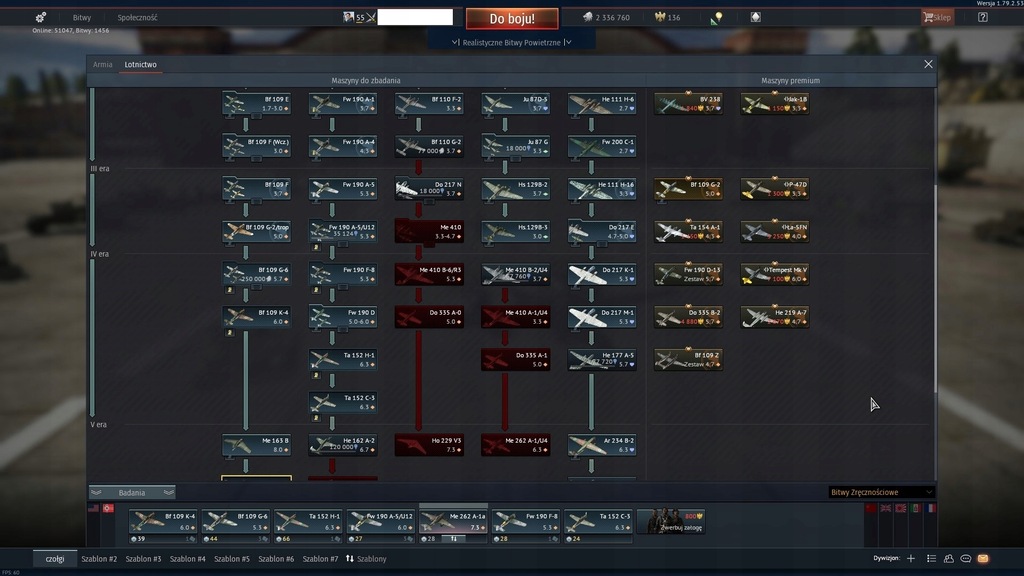Select the Fw 190 A-1 aircraft card

343,103
